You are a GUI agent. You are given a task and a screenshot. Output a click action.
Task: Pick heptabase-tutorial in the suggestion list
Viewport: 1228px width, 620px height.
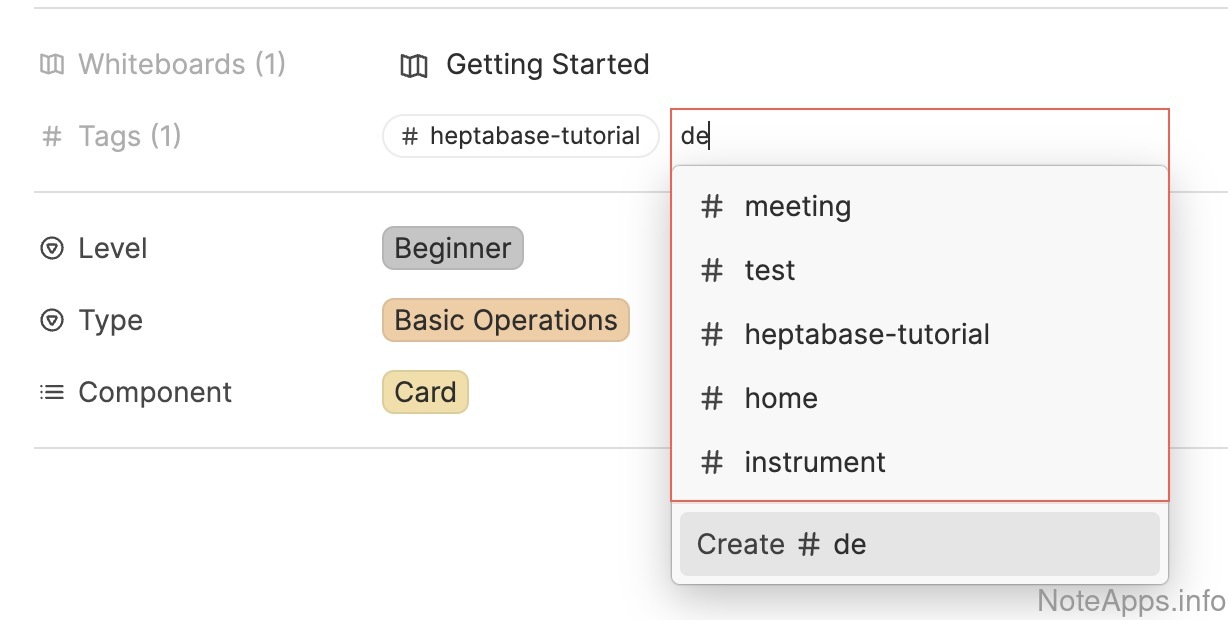tap(866, 335)
